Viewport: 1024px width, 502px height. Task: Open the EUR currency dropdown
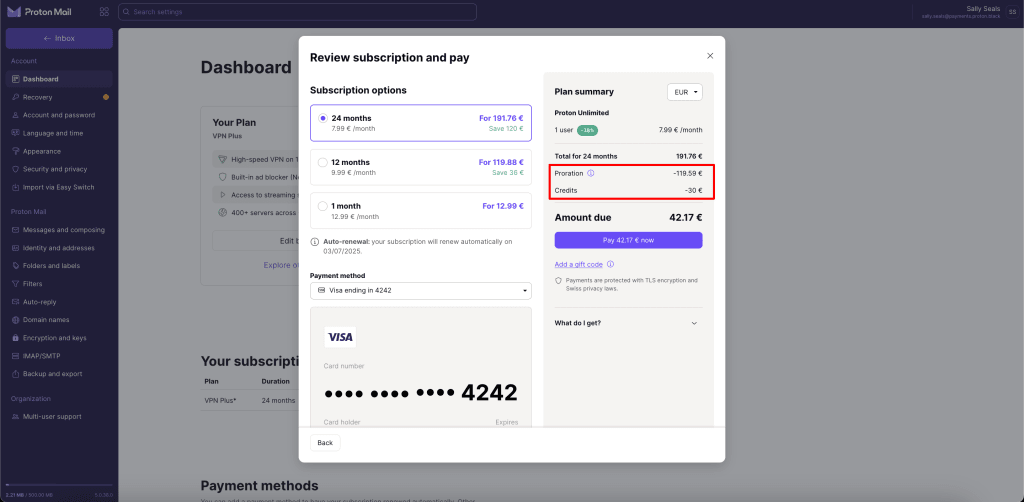(684, 92)
